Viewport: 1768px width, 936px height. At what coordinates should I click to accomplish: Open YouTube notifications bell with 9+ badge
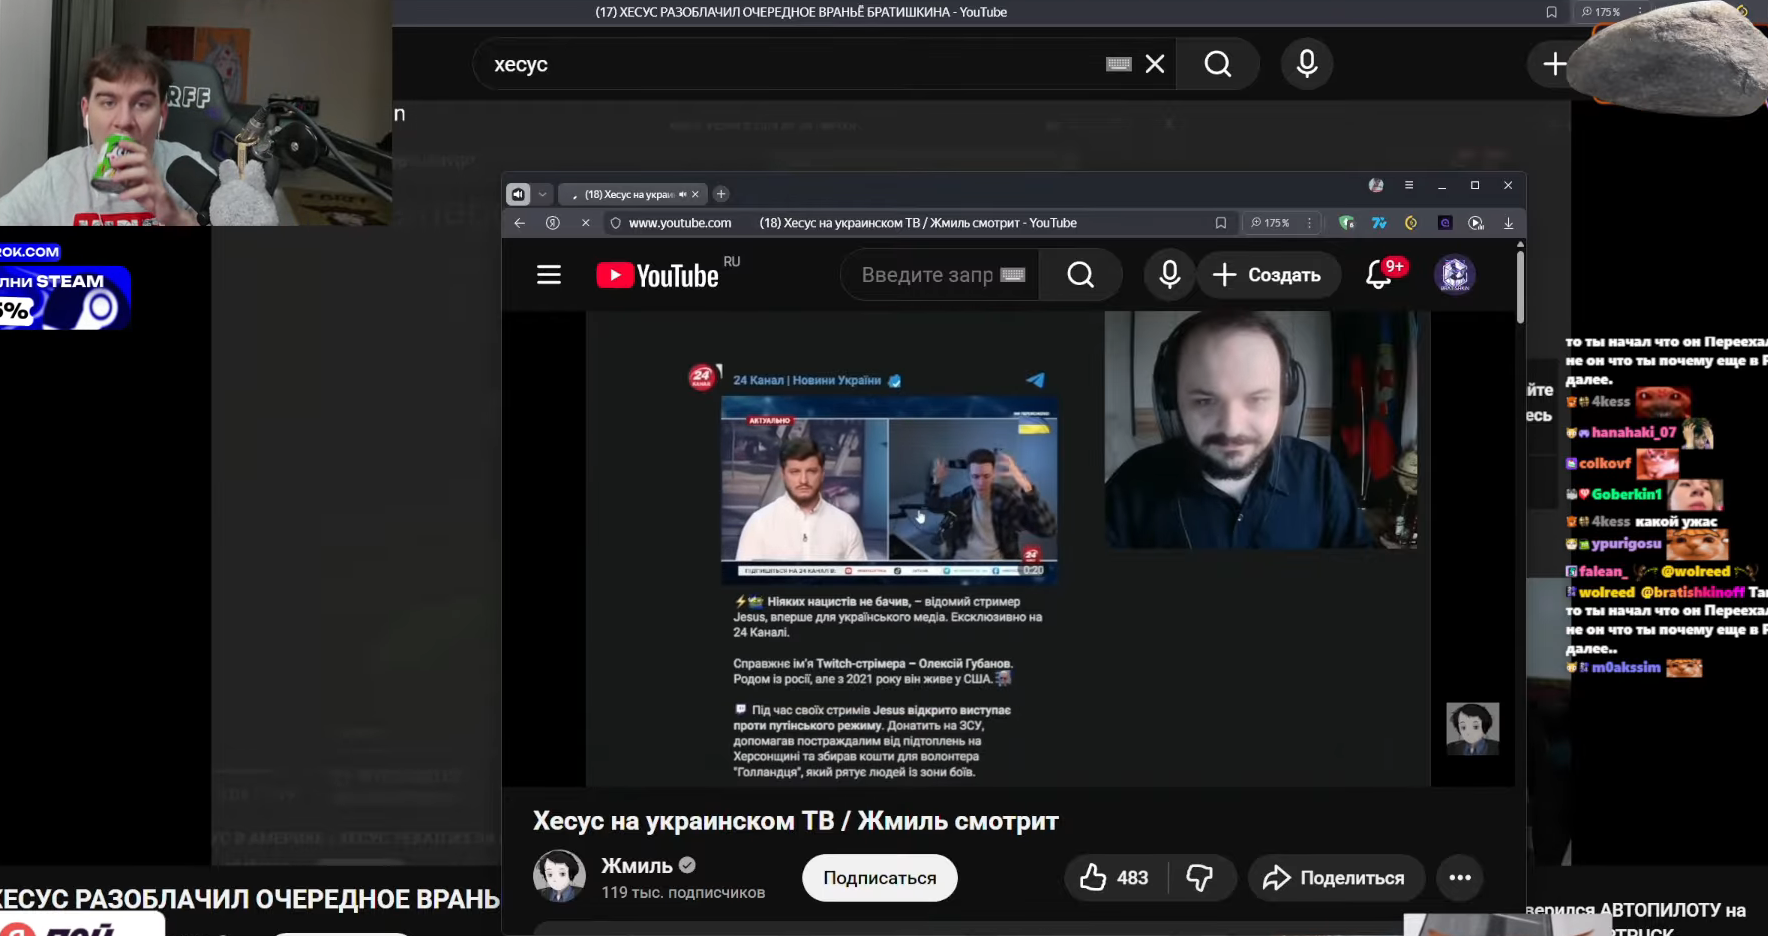(x=1381, y=274)
